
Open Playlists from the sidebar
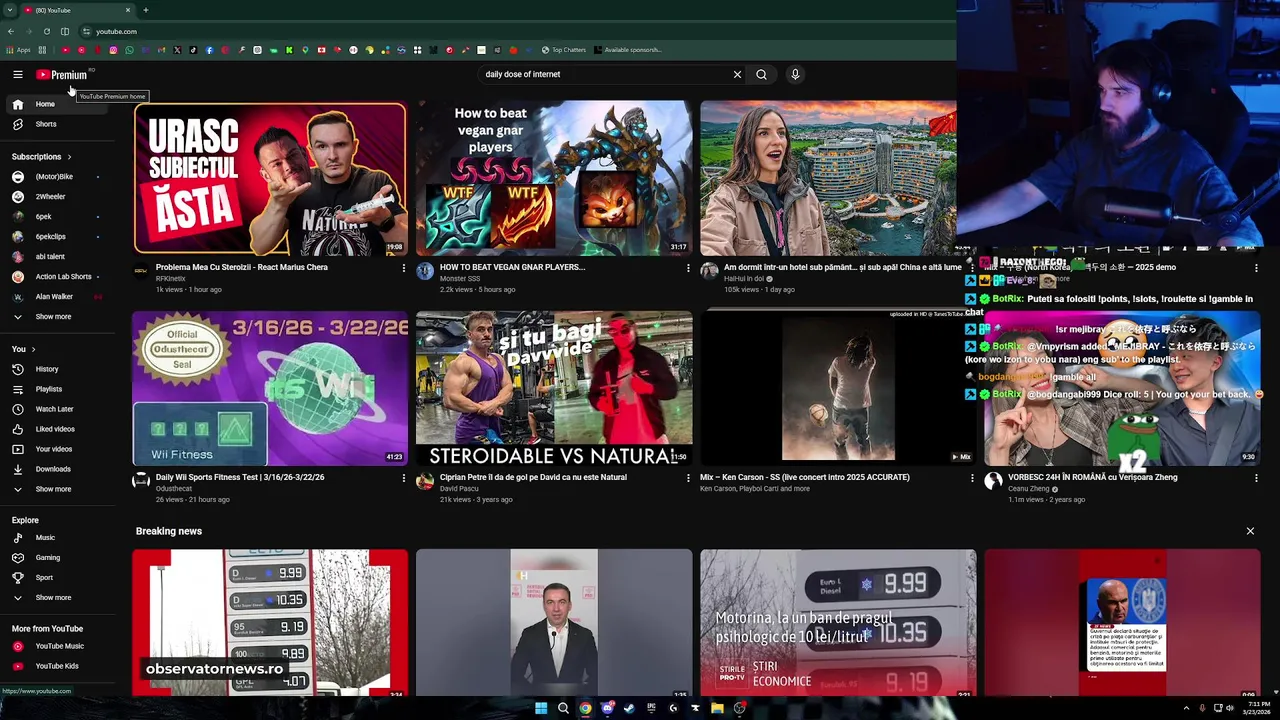click(59, 389)
